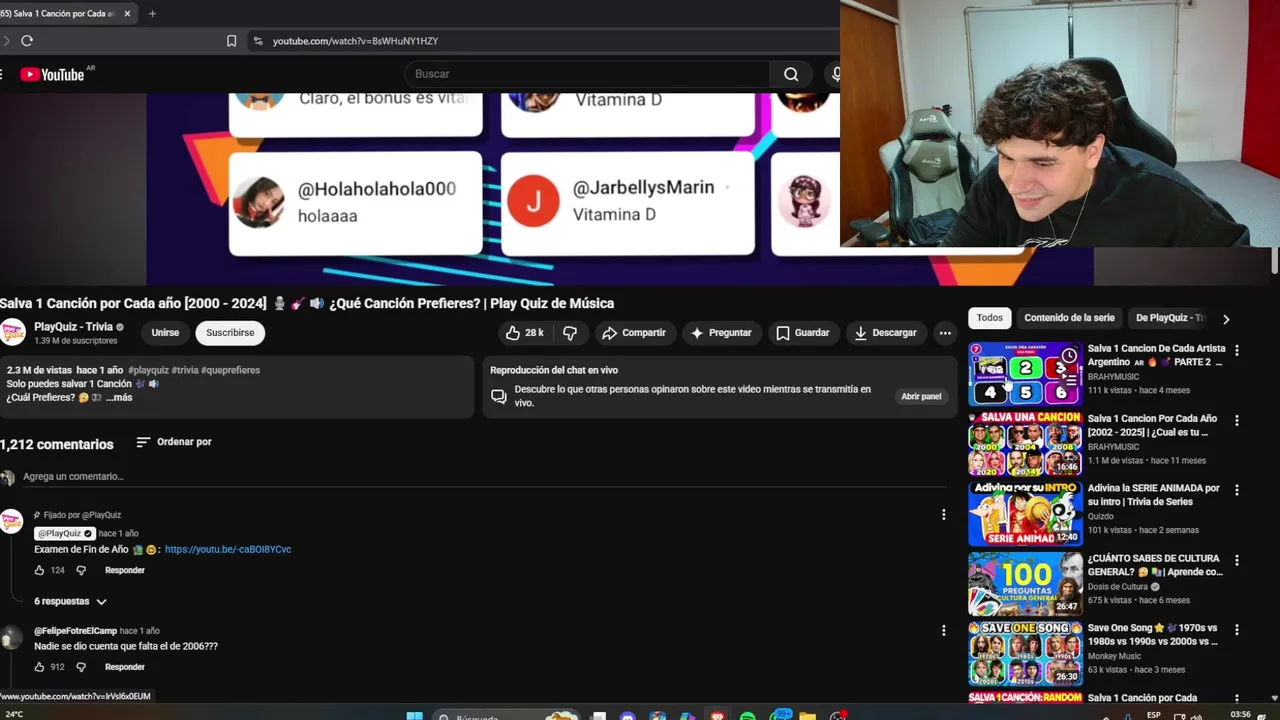Open Discord from the taskbar
Image resolution: width=1280 pixels, height=720 pixels.
click(627, 716)
